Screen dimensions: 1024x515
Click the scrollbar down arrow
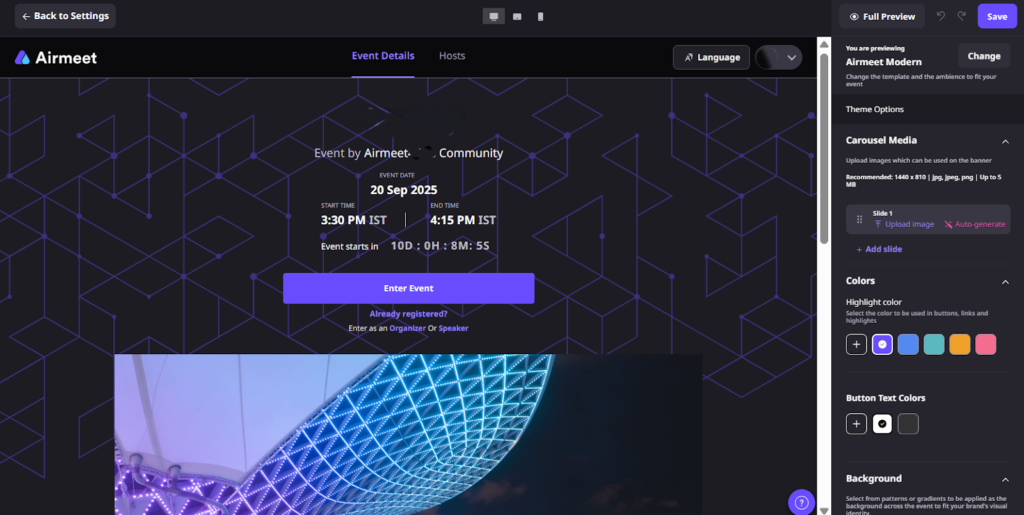(x=824, y=510)
